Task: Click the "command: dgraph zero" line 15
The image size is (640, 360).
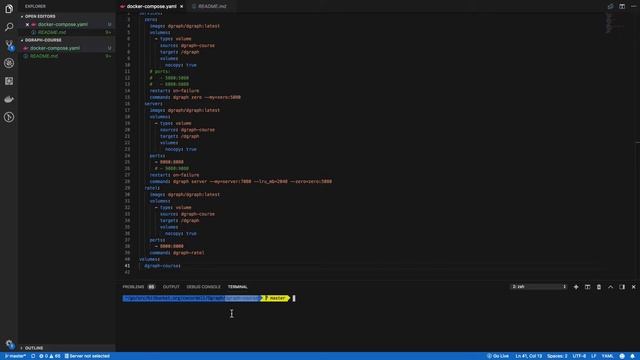Action: point(195,97)
